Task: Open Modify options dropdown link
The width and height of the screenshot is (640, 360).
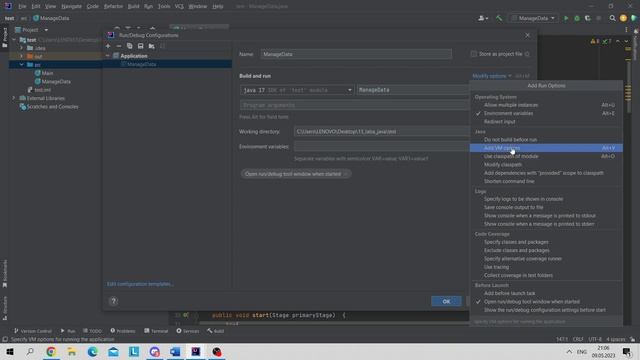Action: click(x=491, y=76)
